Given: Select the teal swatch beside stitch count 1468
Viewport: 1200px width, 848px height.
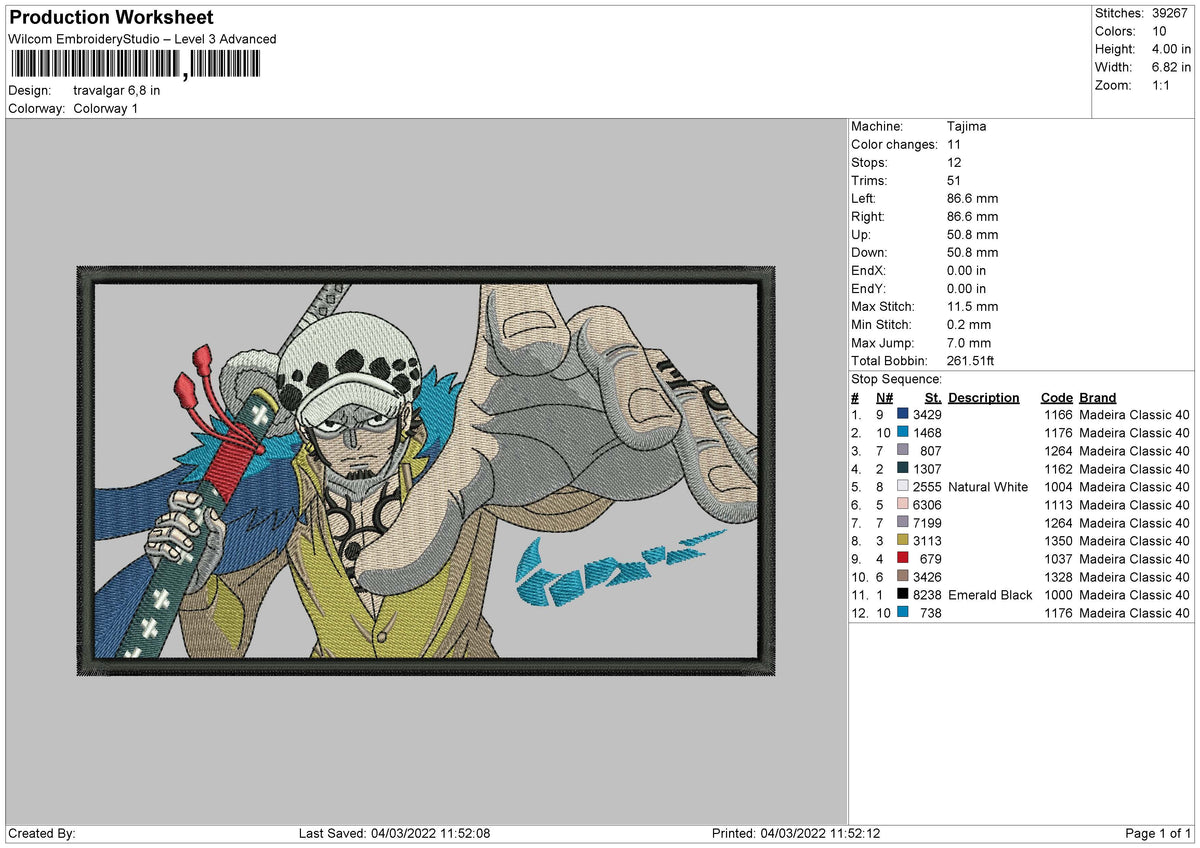Looking at the screenshot, I should pyautogui.click(x=903, y=432).
